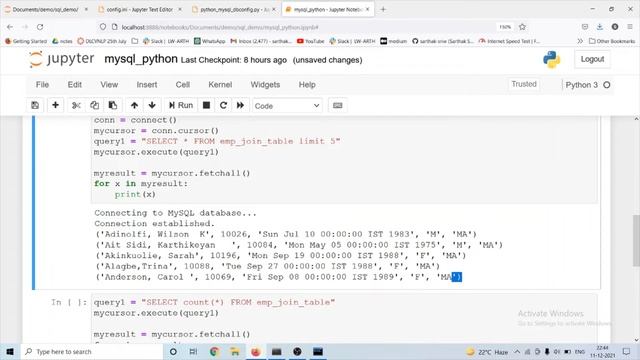Image resolution: width=640 pixels, height=360 pixels.
Task: Click the Logout button
Action: (592, 59)
